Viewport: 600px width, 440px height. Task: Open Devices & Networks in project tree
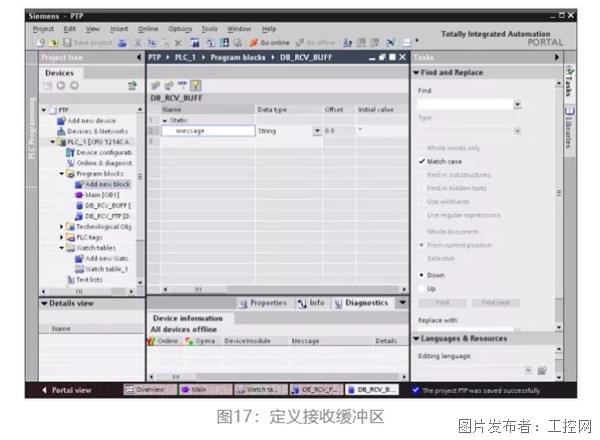pos(98,131)
